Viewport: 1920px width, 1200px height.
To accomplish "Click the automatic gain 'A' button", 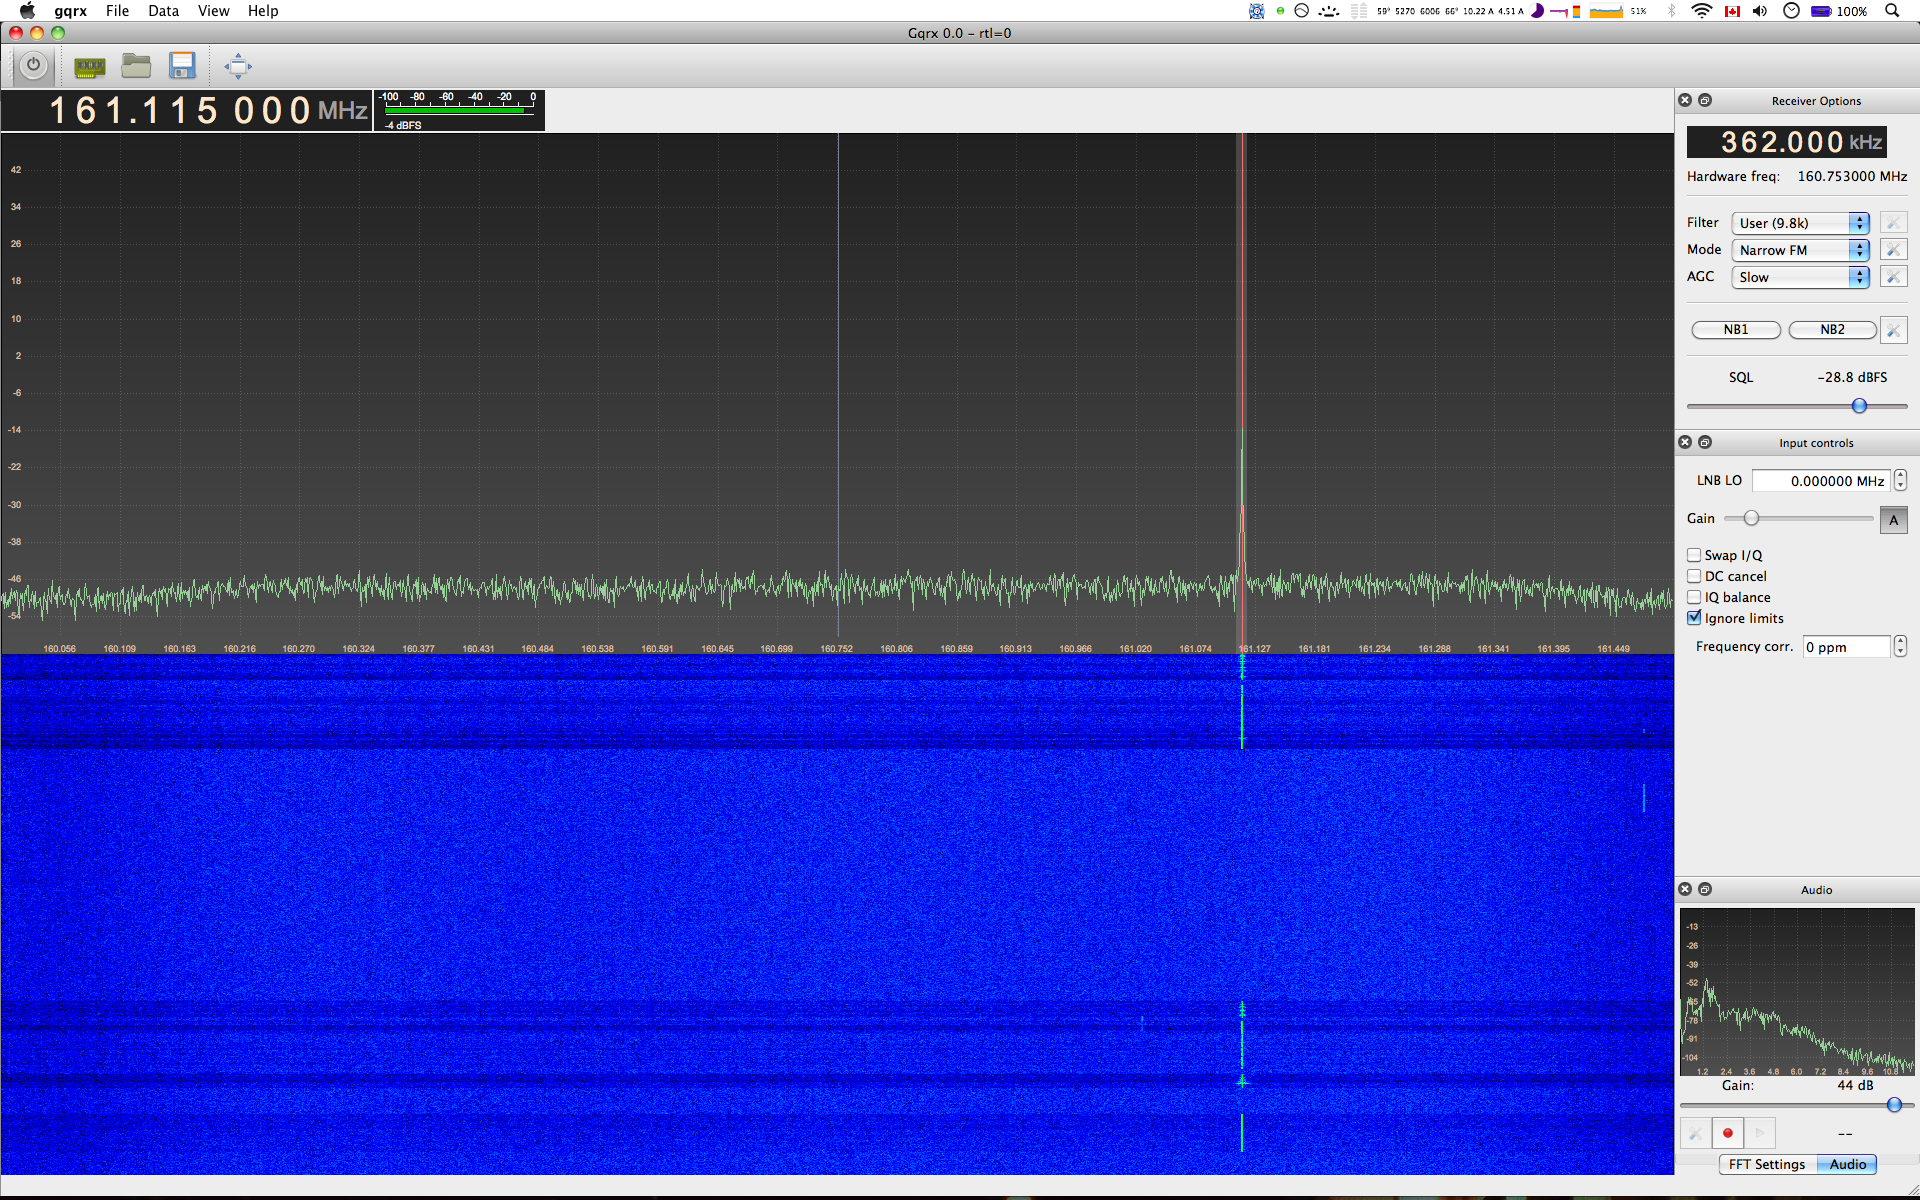I will pos(1893,520).
